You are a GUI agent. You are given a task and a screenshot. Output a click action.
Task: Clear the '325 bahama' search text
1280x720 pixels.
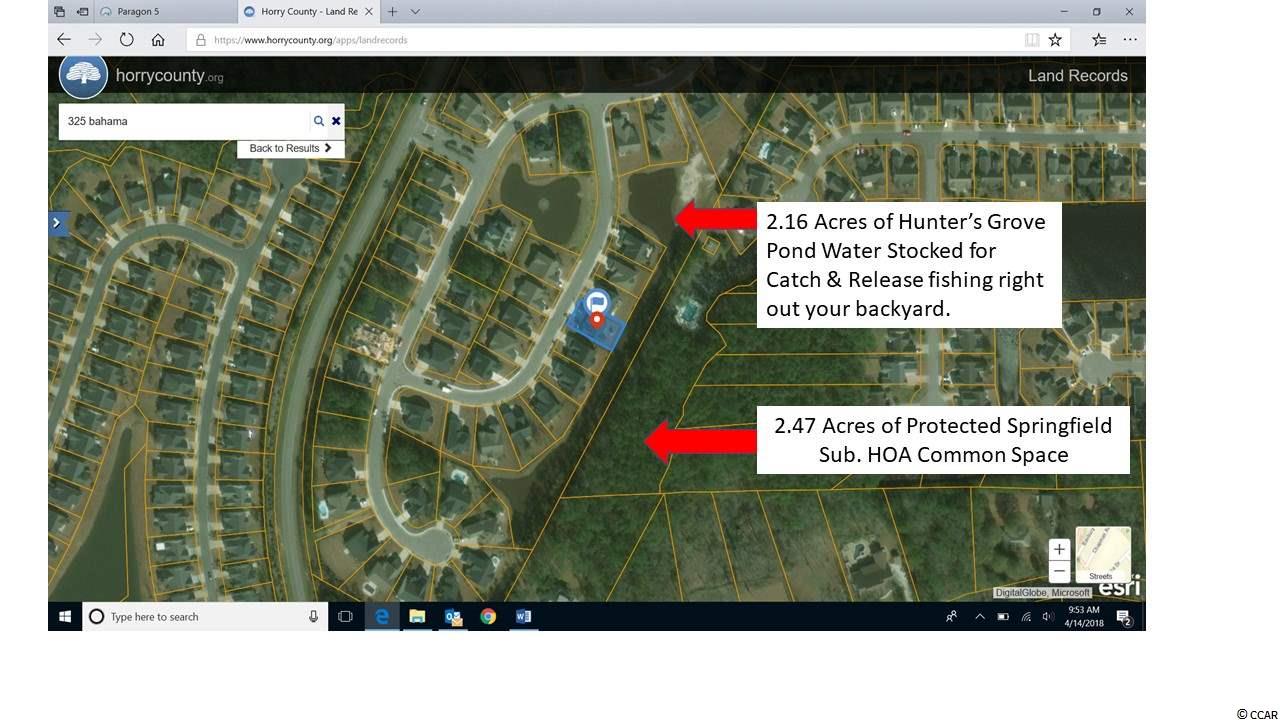click(336, 121)
